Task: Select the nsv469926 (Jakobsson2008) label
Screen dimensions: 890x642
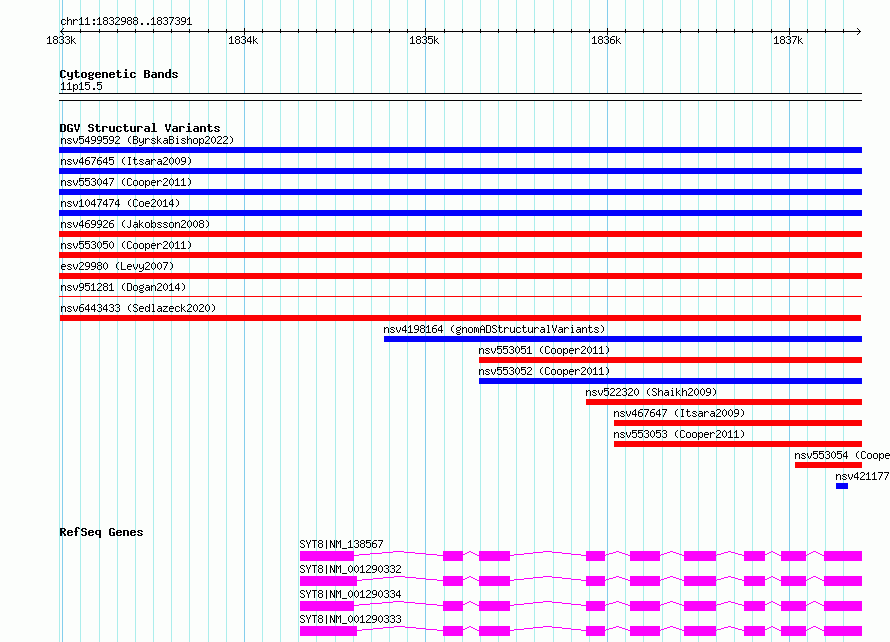Action: [x=135, y=224]
